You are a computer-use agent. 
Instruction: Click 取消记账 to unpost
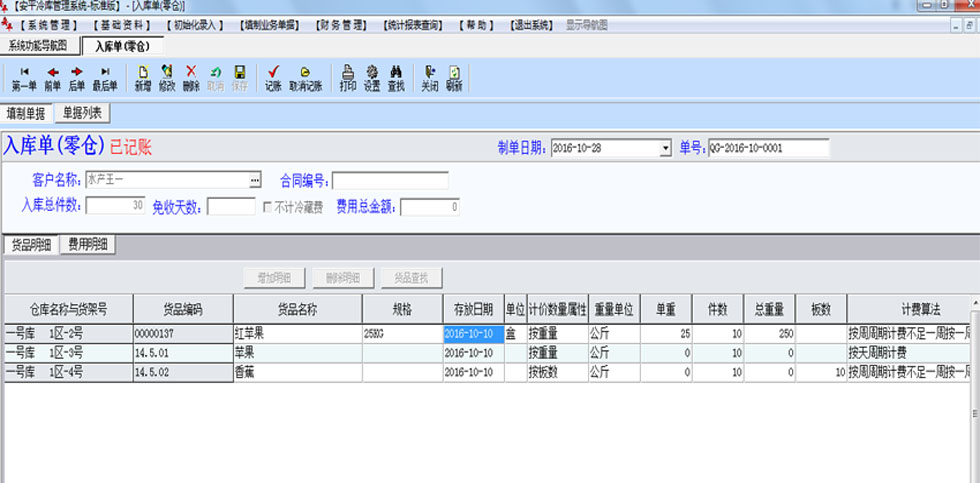tap(305, 79)
